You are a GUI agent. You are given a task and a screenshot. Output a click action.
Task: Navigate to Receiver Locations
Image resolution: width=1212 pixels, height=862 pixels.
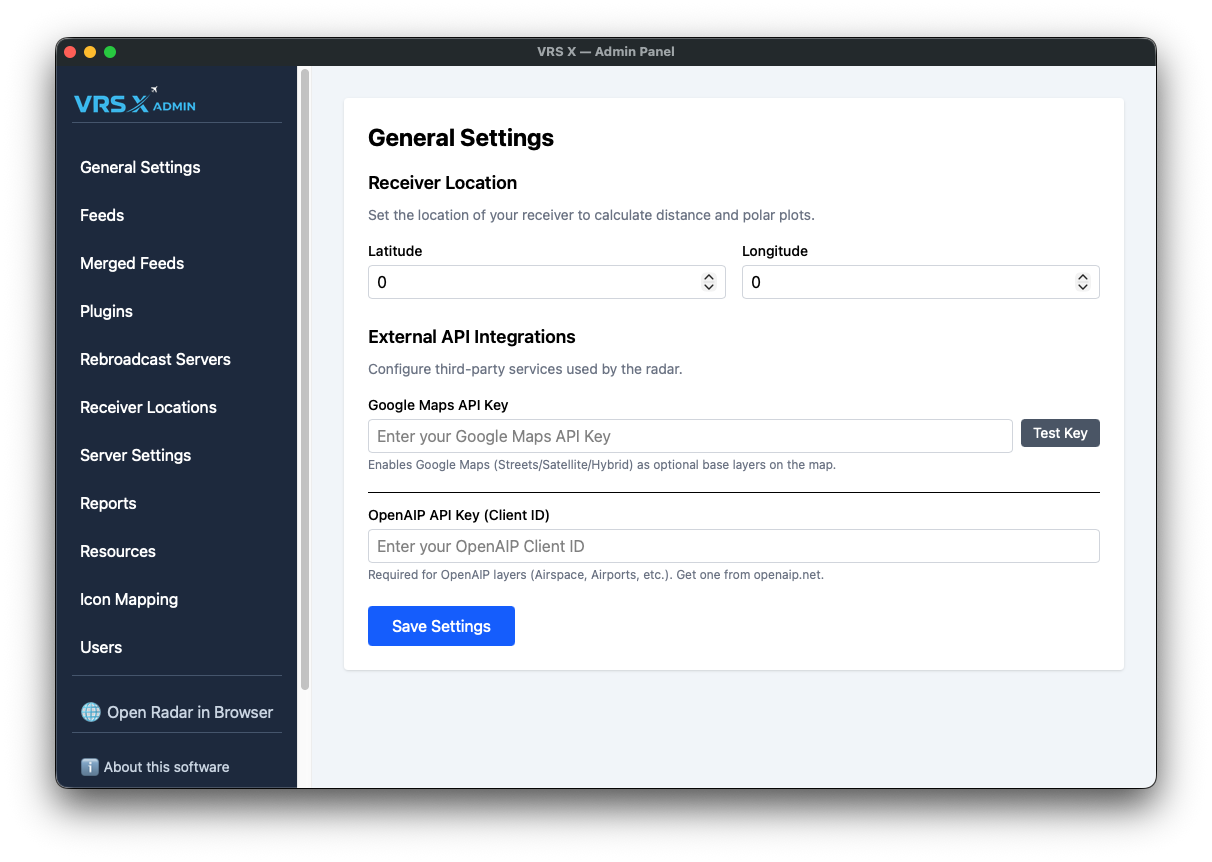point(148,407)
